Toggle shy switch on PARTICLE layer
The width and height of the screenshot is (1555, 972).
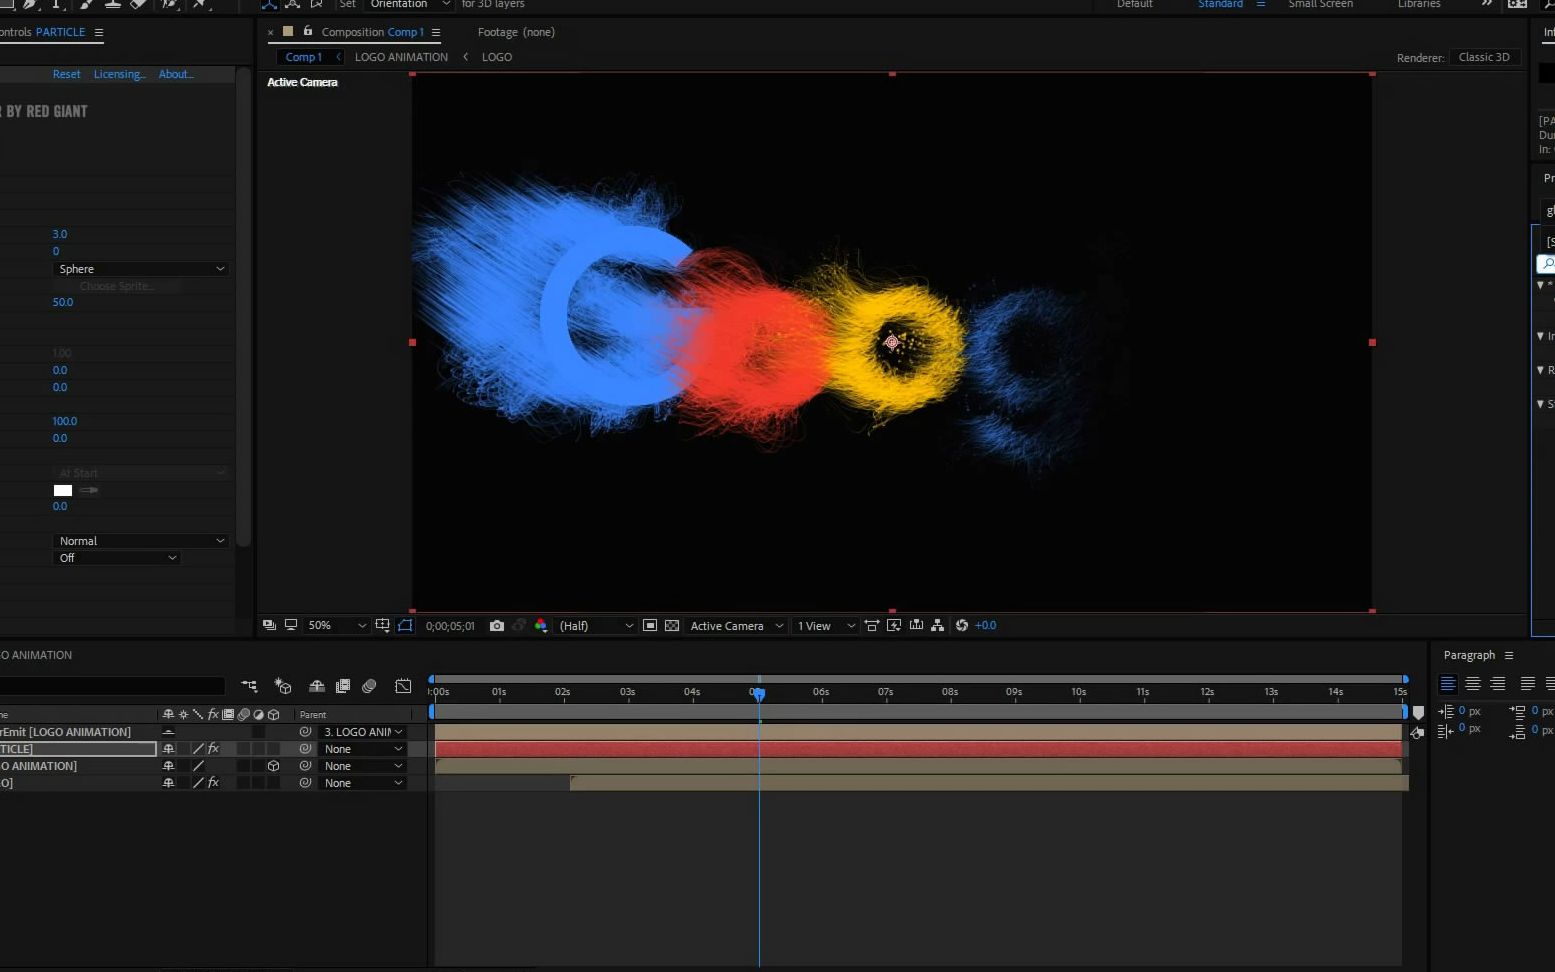click(168, 749)
